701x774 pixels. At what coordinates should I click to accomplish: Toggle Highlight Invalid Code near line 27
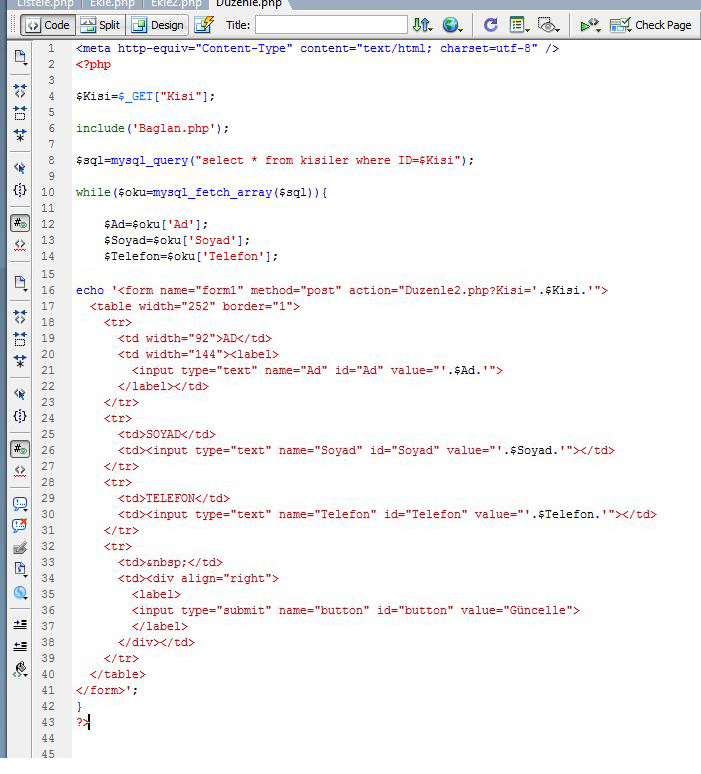[20, 471]
